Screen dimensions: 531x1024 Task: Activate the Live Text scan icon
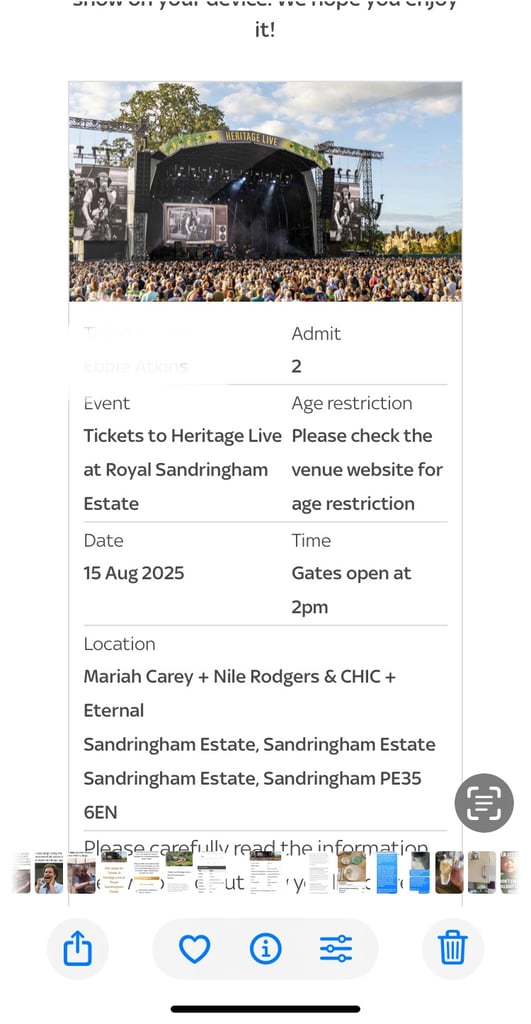[484, 803]
